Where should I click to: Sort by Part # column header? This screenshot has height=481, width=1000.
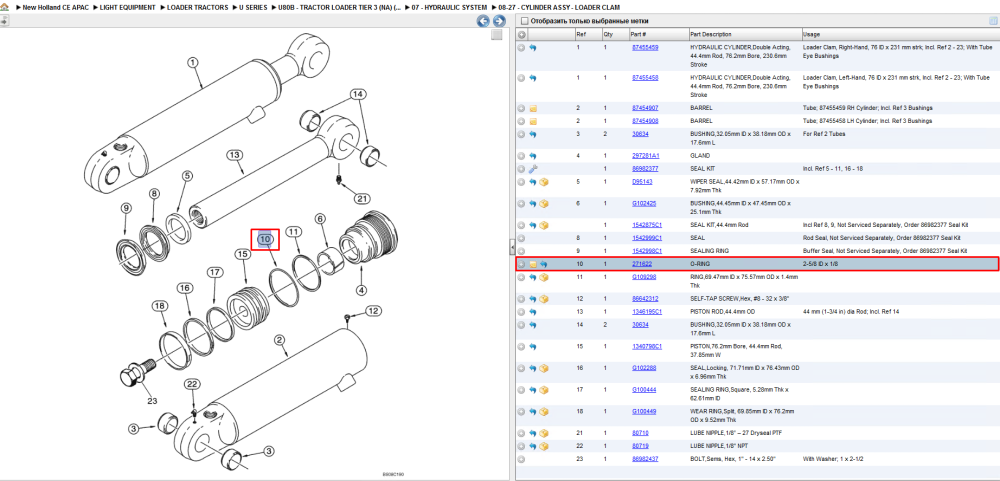point(658,34)
